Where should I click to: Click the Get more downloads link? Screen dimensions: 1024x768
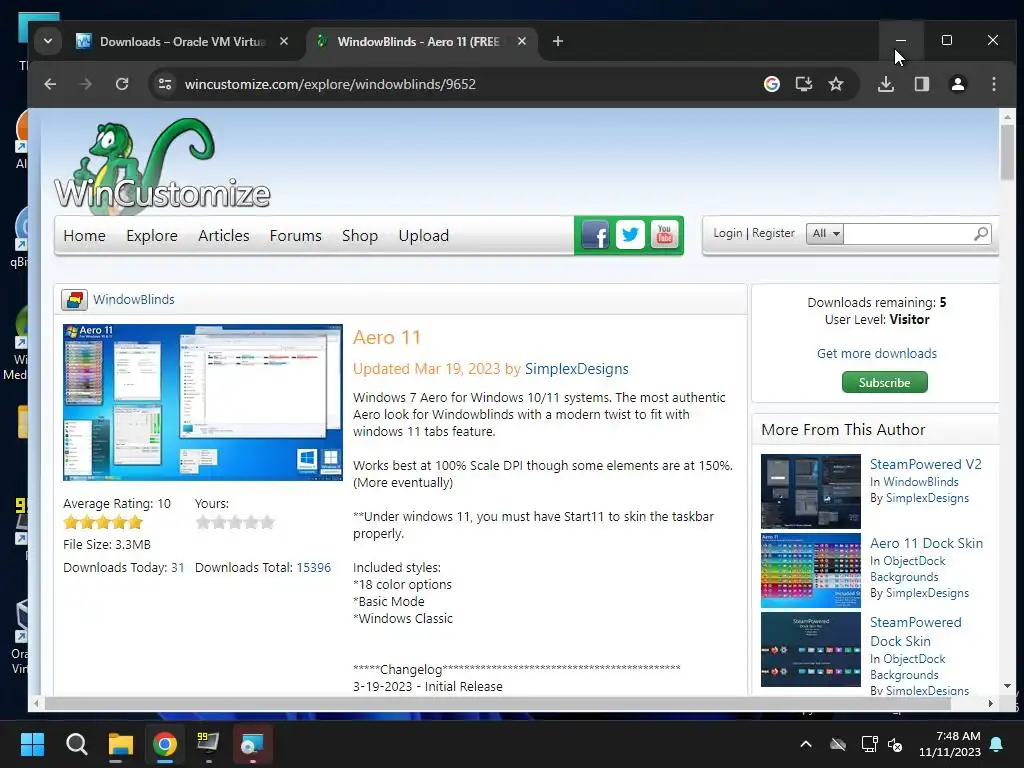point(877,353)
